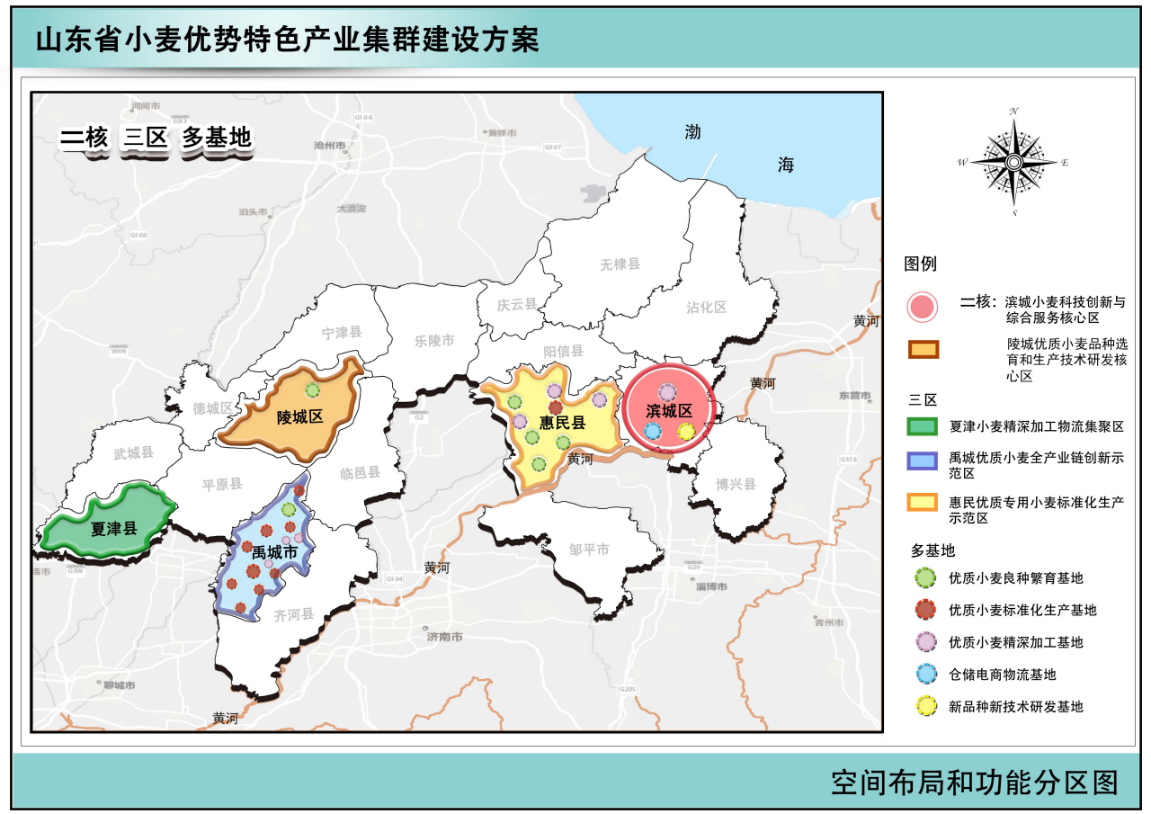Click the footer caption 空间布局和功能分区图

pos(974,782)
